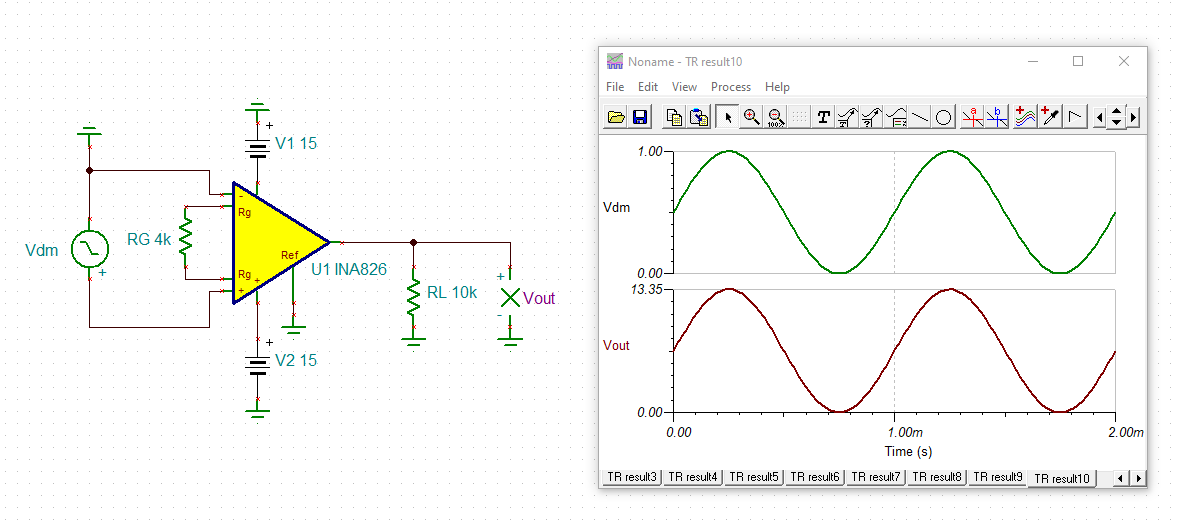Enable cursor a
The image size is (1182, 530).
(x=972, y=117)
